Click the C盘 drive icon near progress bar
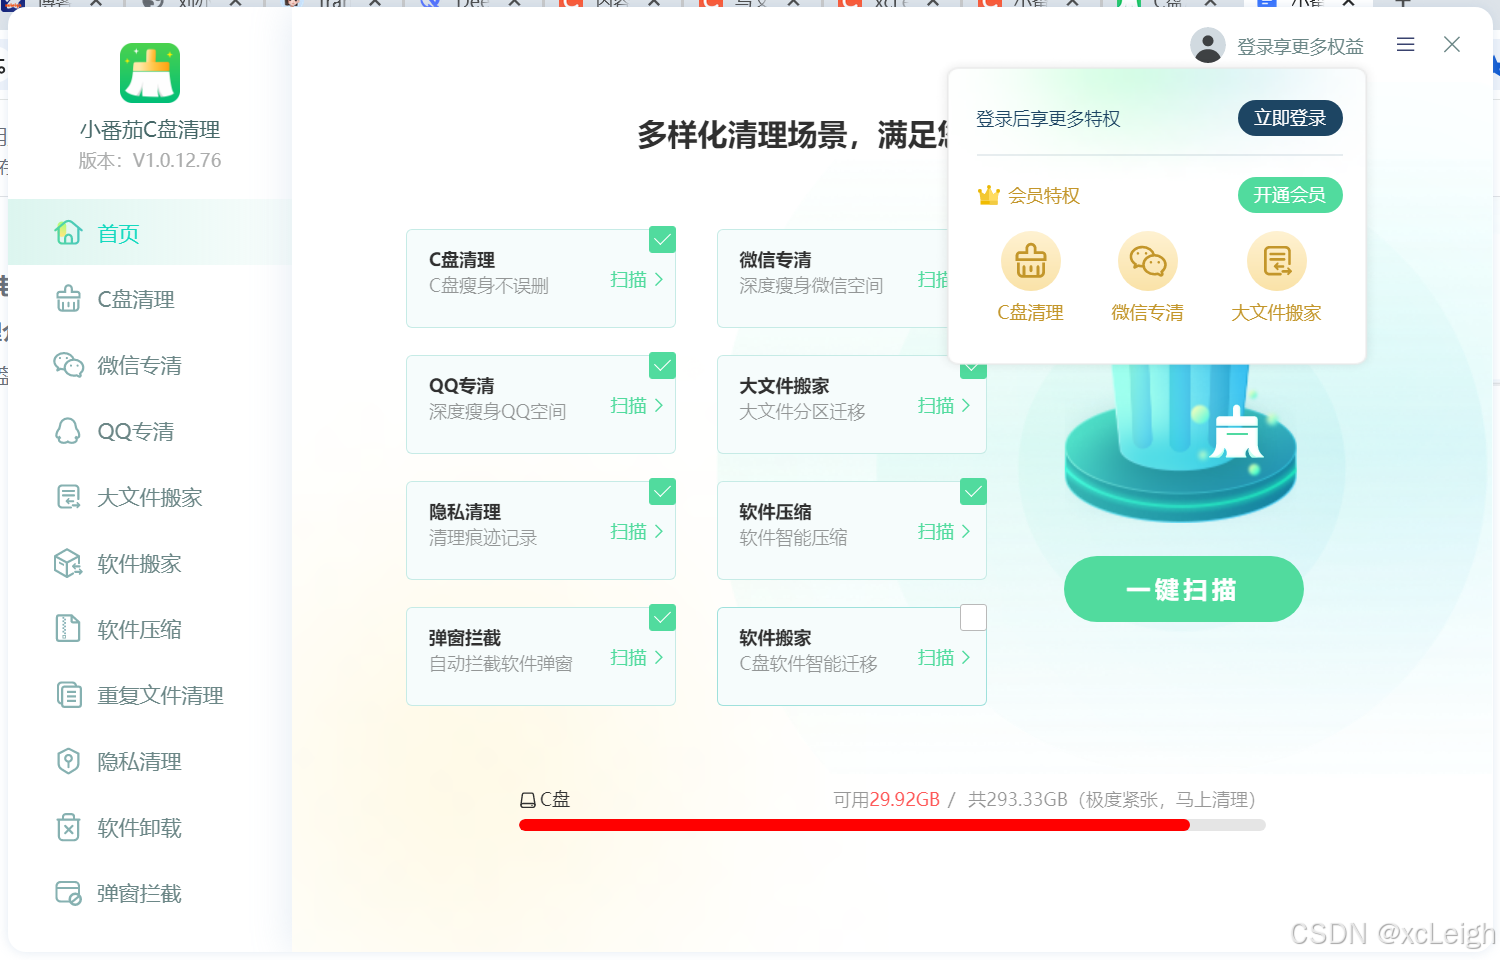Image resolution: width=1500 pixels, height=960 pixels. pos(528,800)
